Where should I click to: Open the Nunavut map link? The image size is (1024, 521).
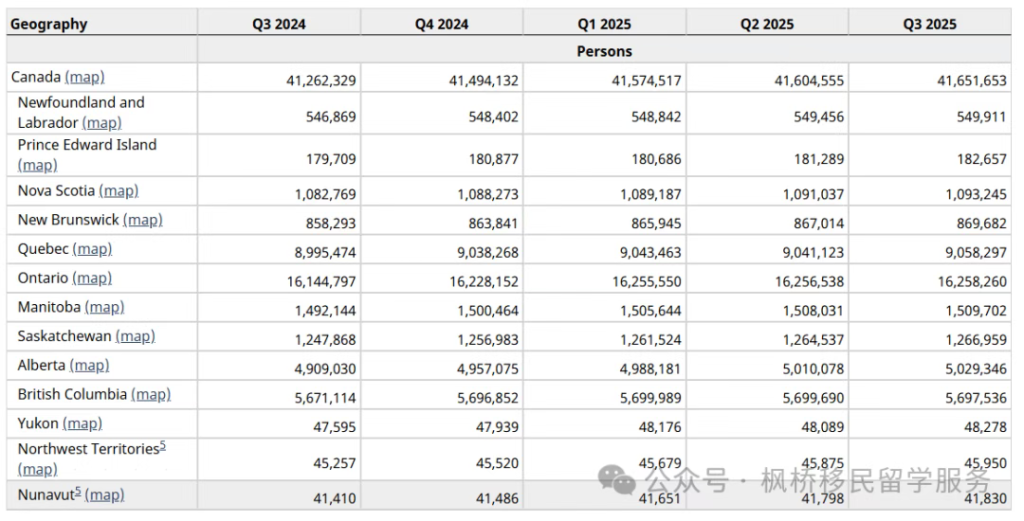(x=104, y=495)
